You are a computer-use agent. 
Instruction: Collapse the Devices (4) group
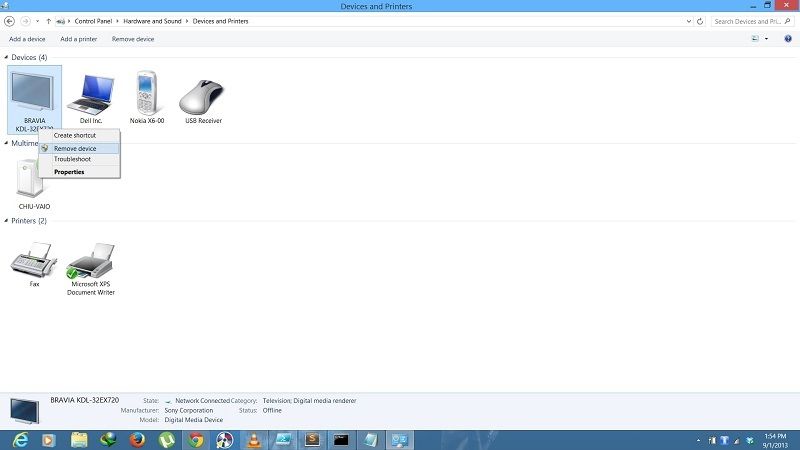pos(6,57)
